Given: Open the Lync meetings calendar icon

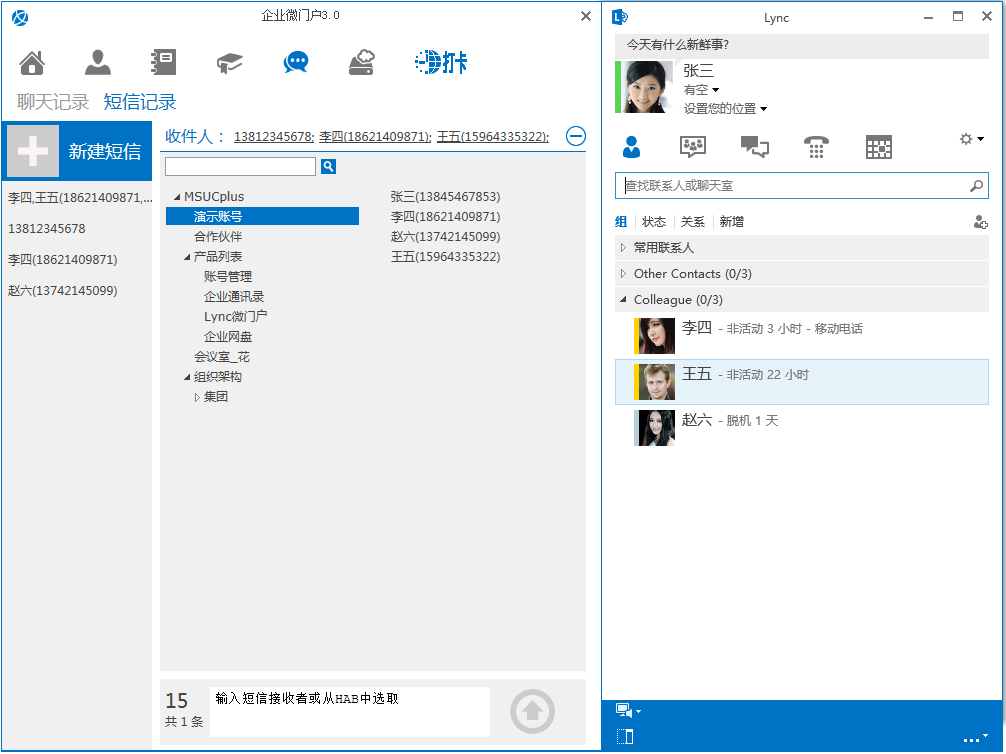Looking at the screenshot, I should 878,147.
